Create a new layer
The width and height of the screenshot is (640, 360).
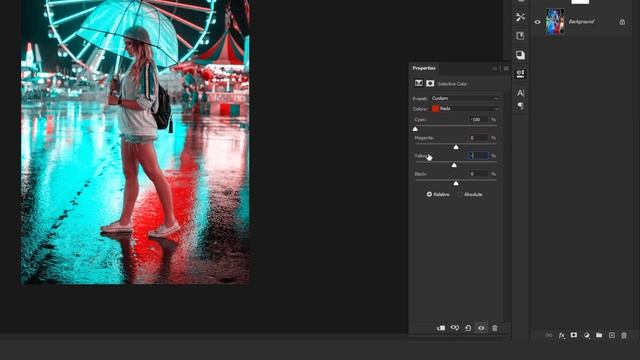point(611,335)
